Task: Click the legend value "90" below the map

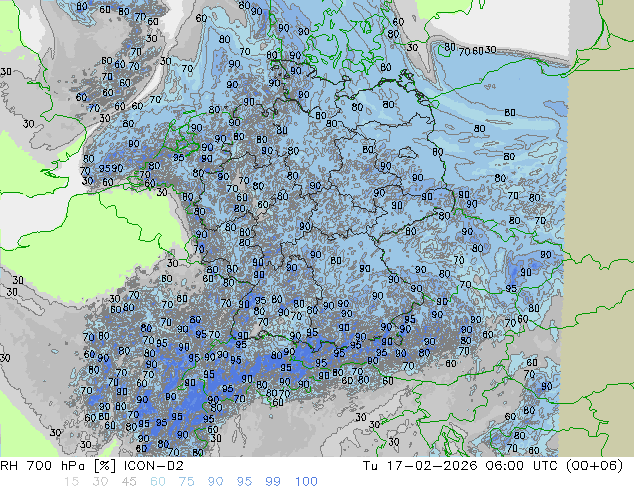Action: click(x=215, y=482)
